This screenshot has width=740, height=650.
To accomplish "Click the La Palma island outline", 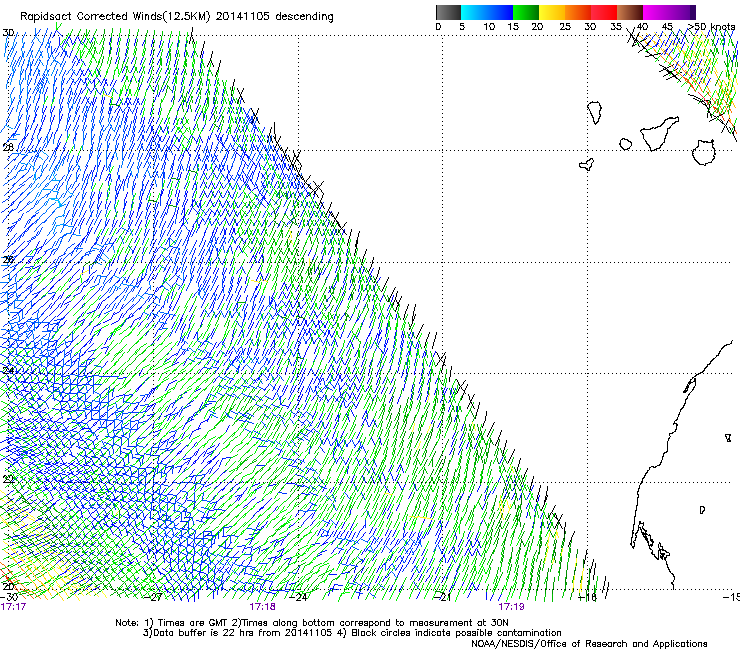I will pyautogui.click(x=594, y=113).
